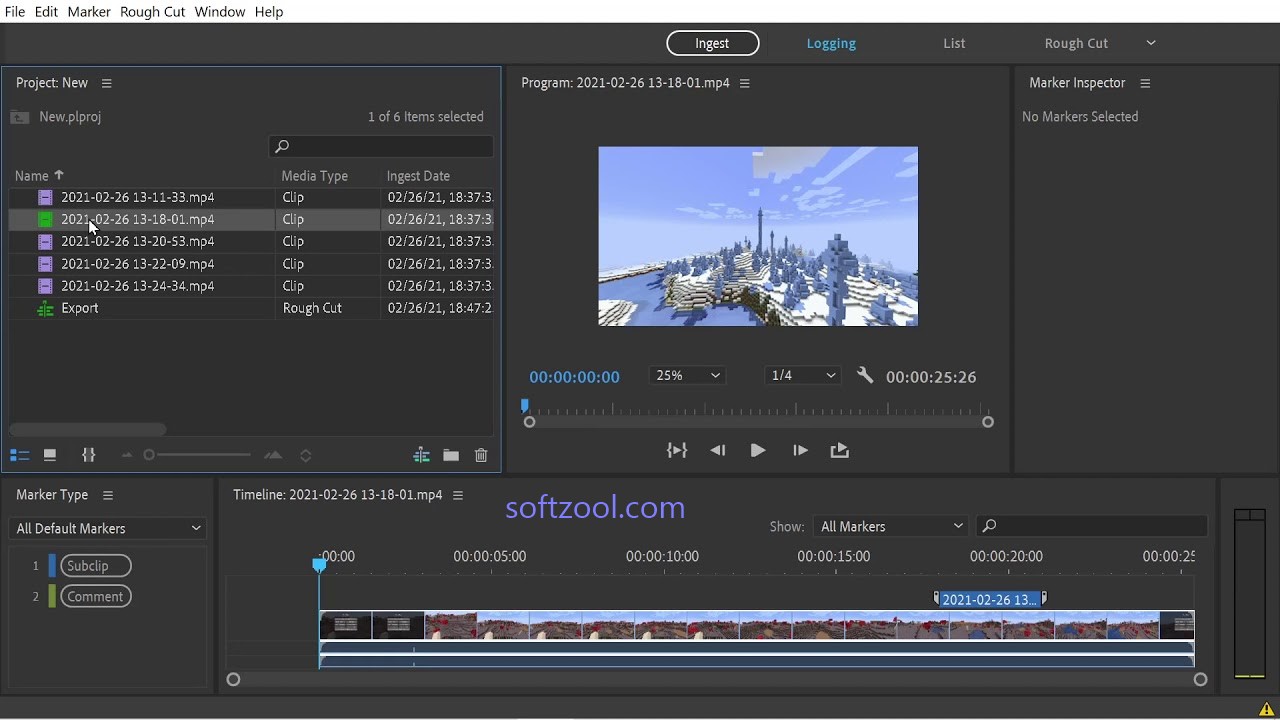Open the 25% zoom level dropdown
Viewport: 1280px width, 720px height.
687,376
